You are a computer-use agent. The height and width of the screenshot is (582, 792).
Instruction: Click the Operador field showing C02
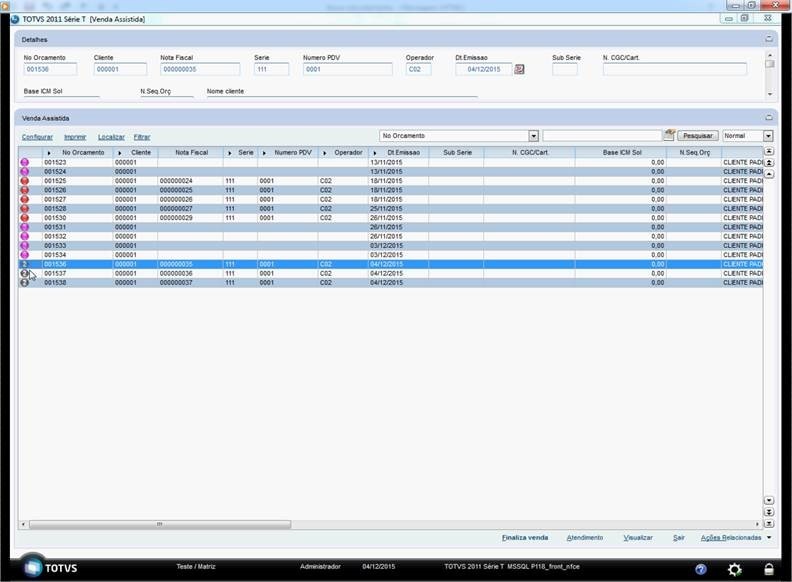(x=418, y=69)
